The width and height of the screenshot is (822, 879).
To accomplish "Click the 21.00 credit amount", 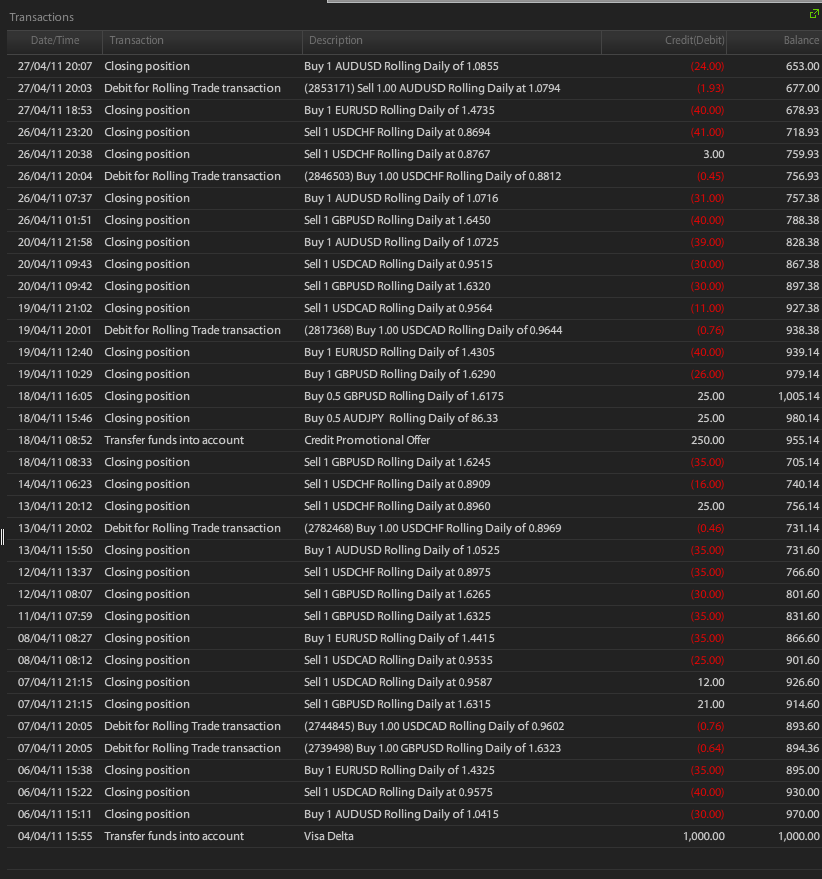I will (x=711, y=704).
